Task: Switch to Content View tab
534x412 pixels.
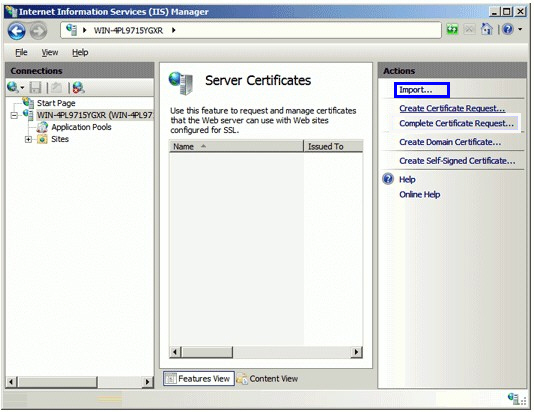Action: (267, 379)
